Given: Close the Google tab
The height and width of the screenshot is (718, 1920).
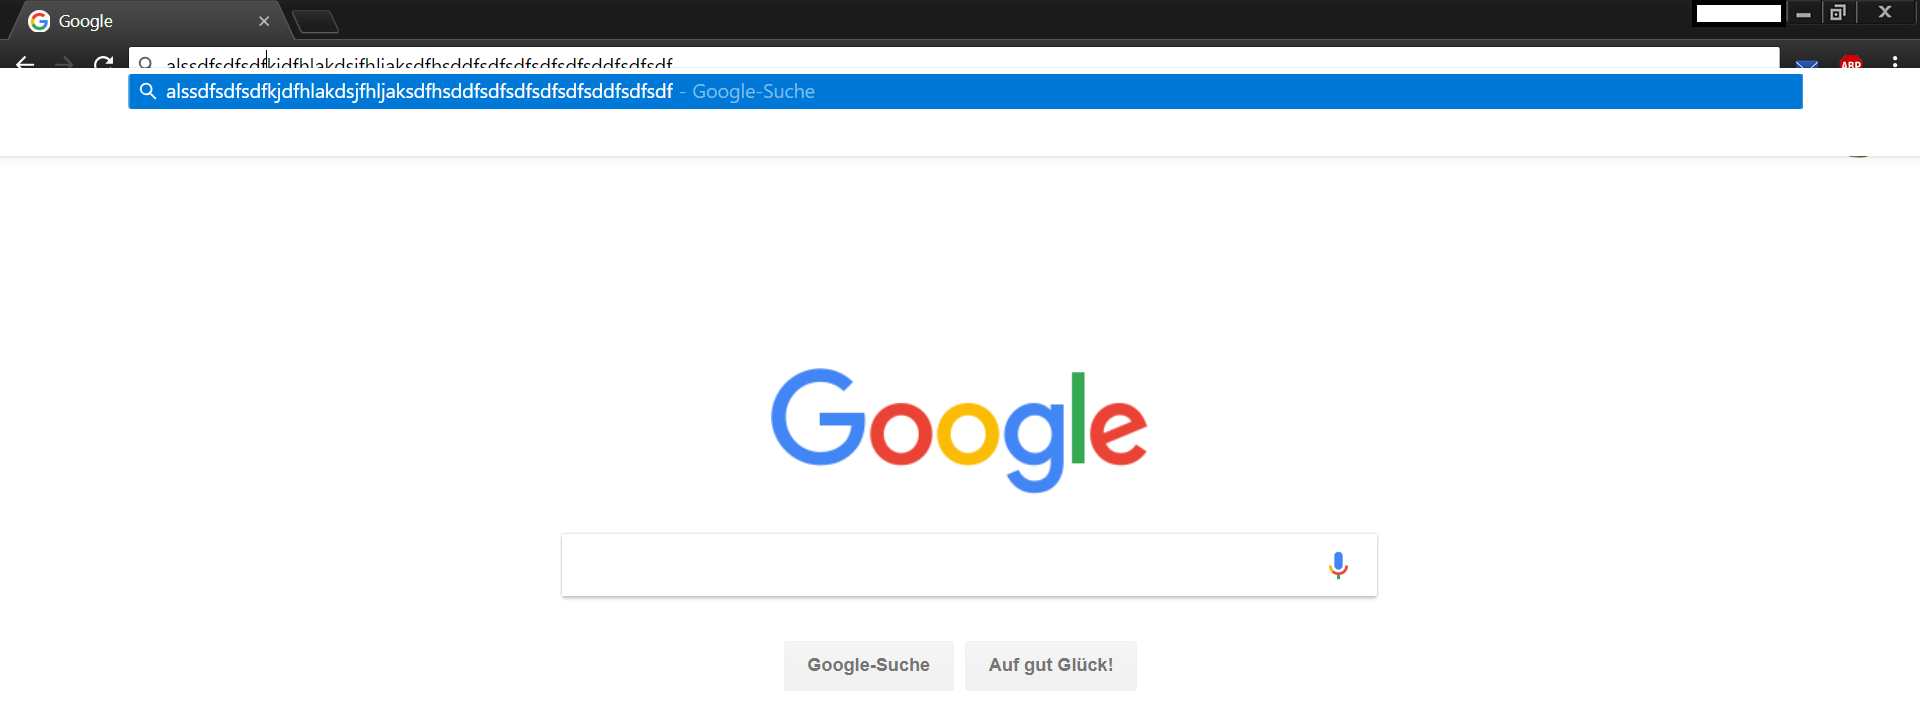Looking at the screenshot, I should point(264,21).
